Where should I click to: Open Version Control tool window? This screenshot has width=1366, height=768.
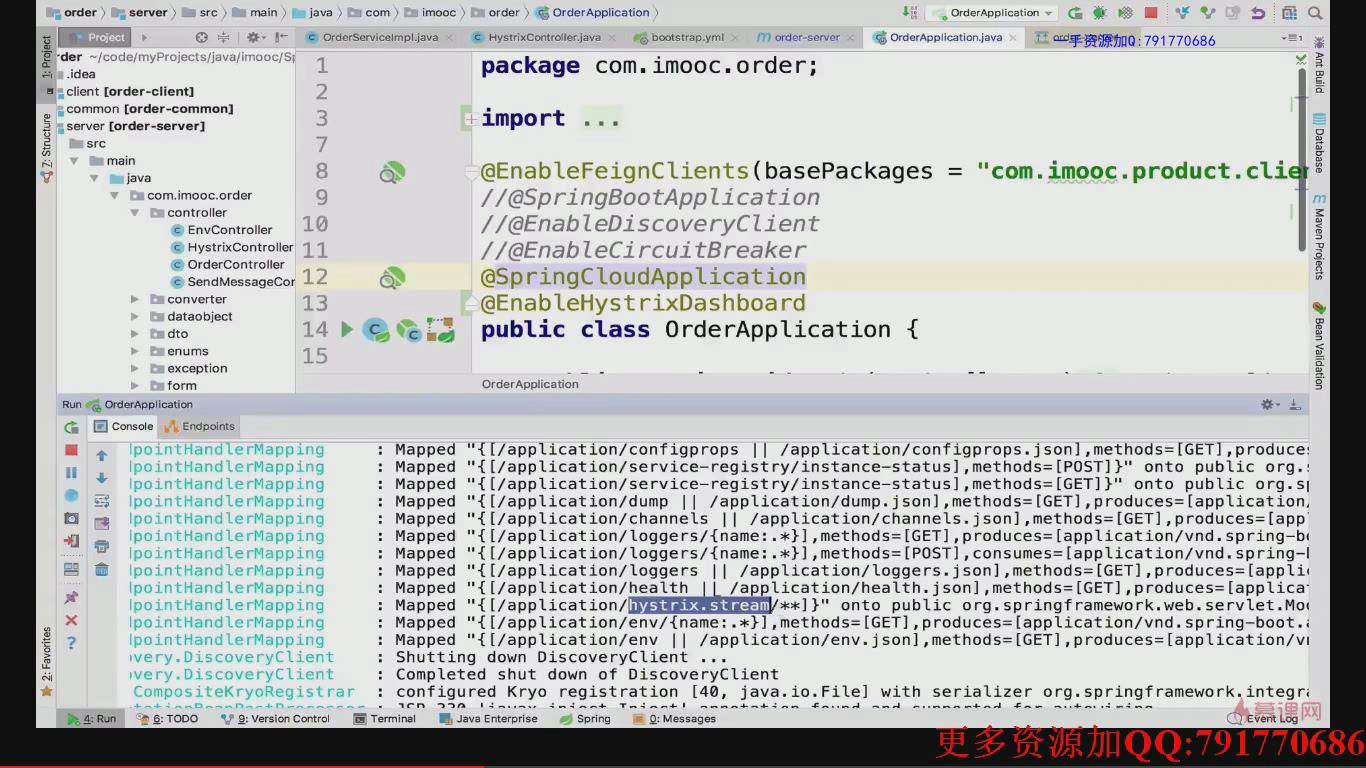[275, 718]
